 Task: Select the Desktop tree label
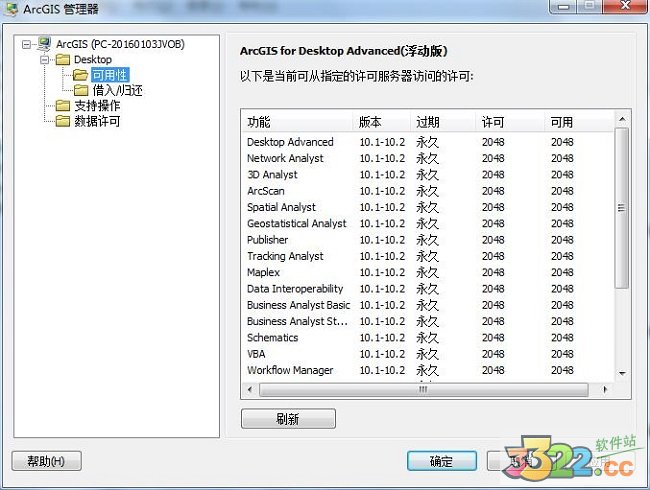pos(92,60)
